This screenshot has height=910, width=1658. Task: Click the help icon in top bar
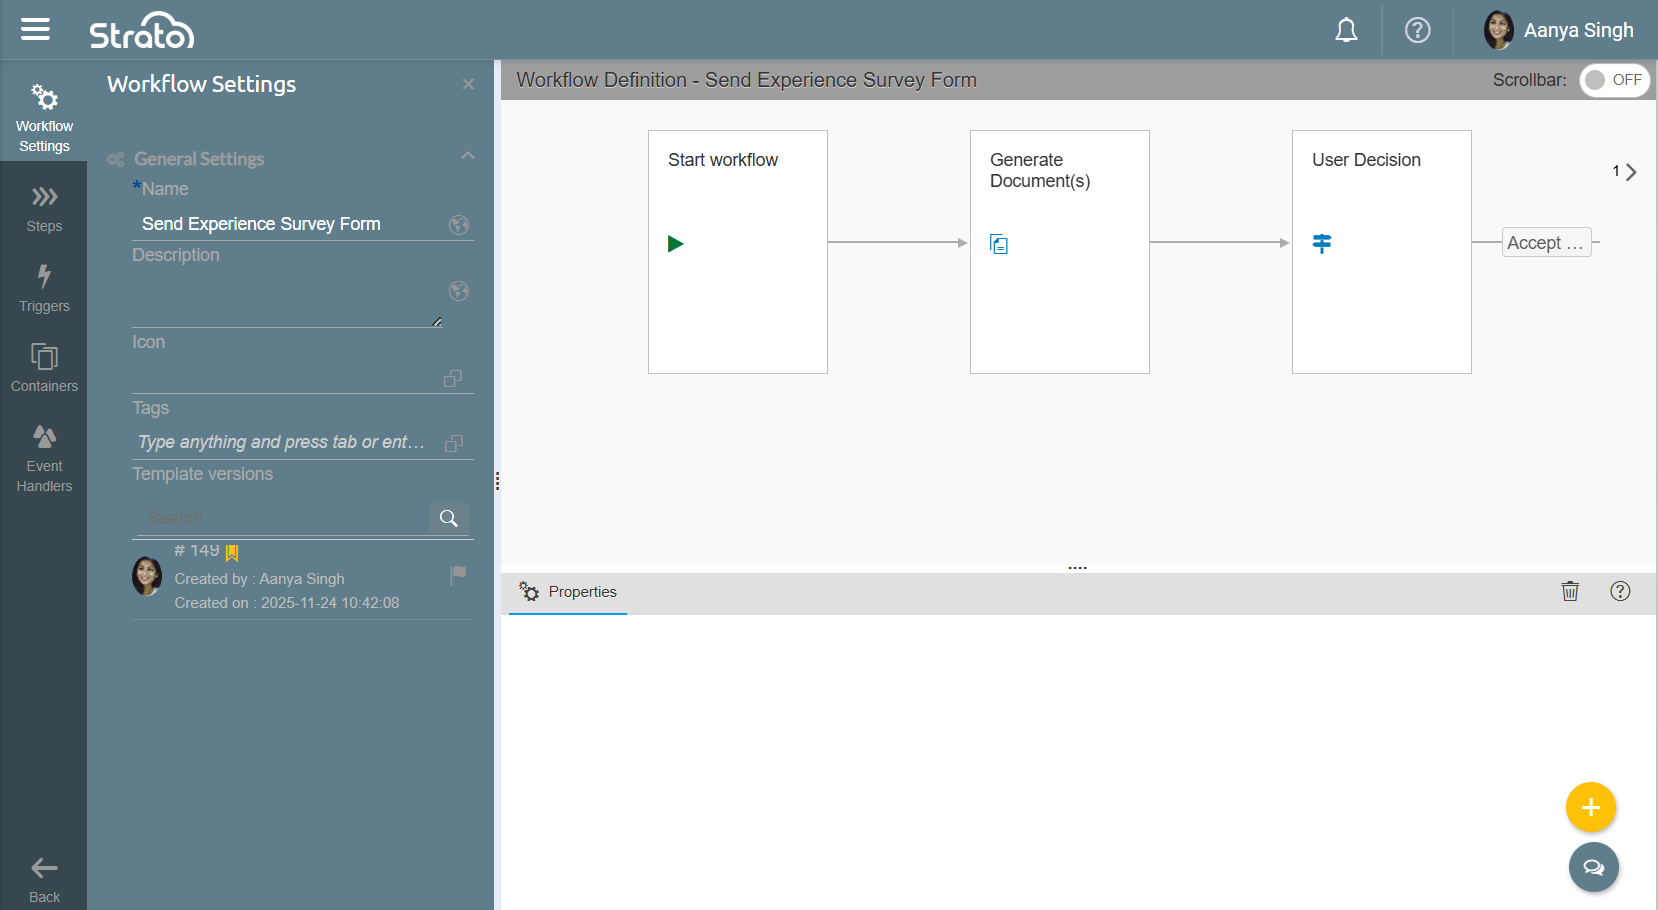(x=1417, y=31)
